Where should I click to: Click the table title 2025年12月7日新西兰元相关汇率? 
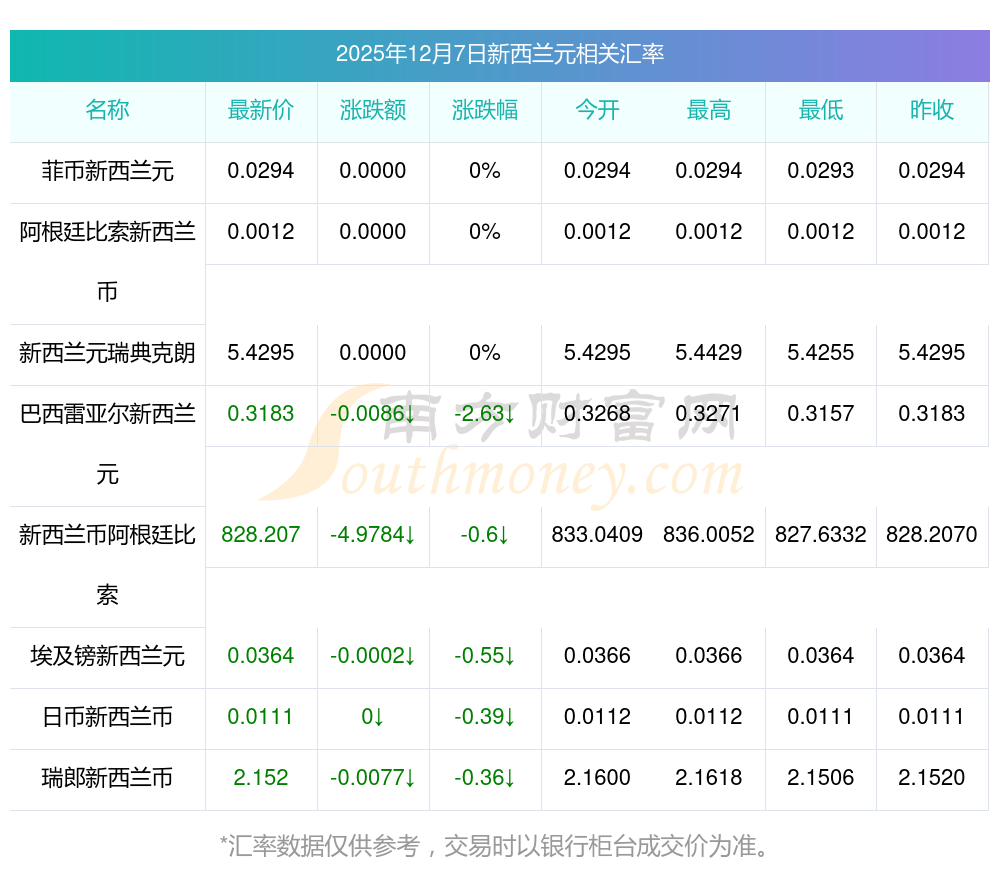(499, 54)
